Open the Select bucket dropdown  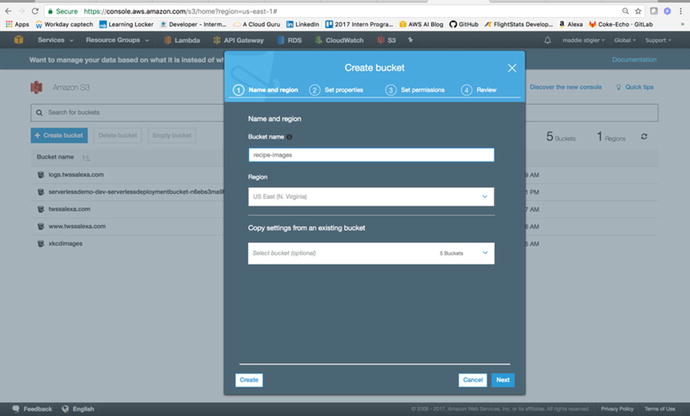(371, 254)
